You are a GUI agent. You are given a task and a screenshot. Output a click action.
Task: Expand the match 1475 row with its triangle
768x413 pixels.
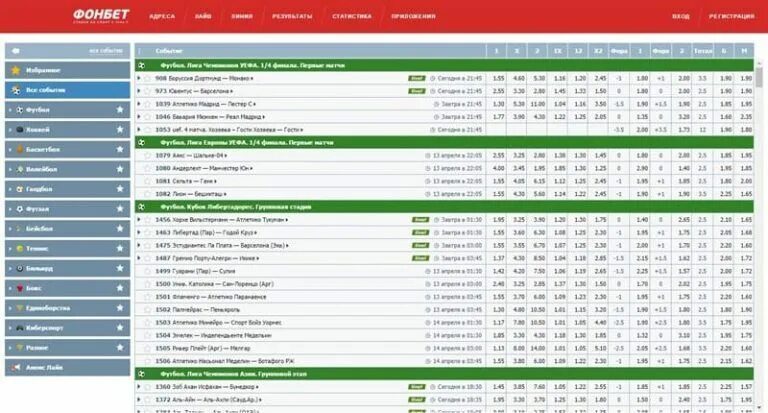pos(139,245)
